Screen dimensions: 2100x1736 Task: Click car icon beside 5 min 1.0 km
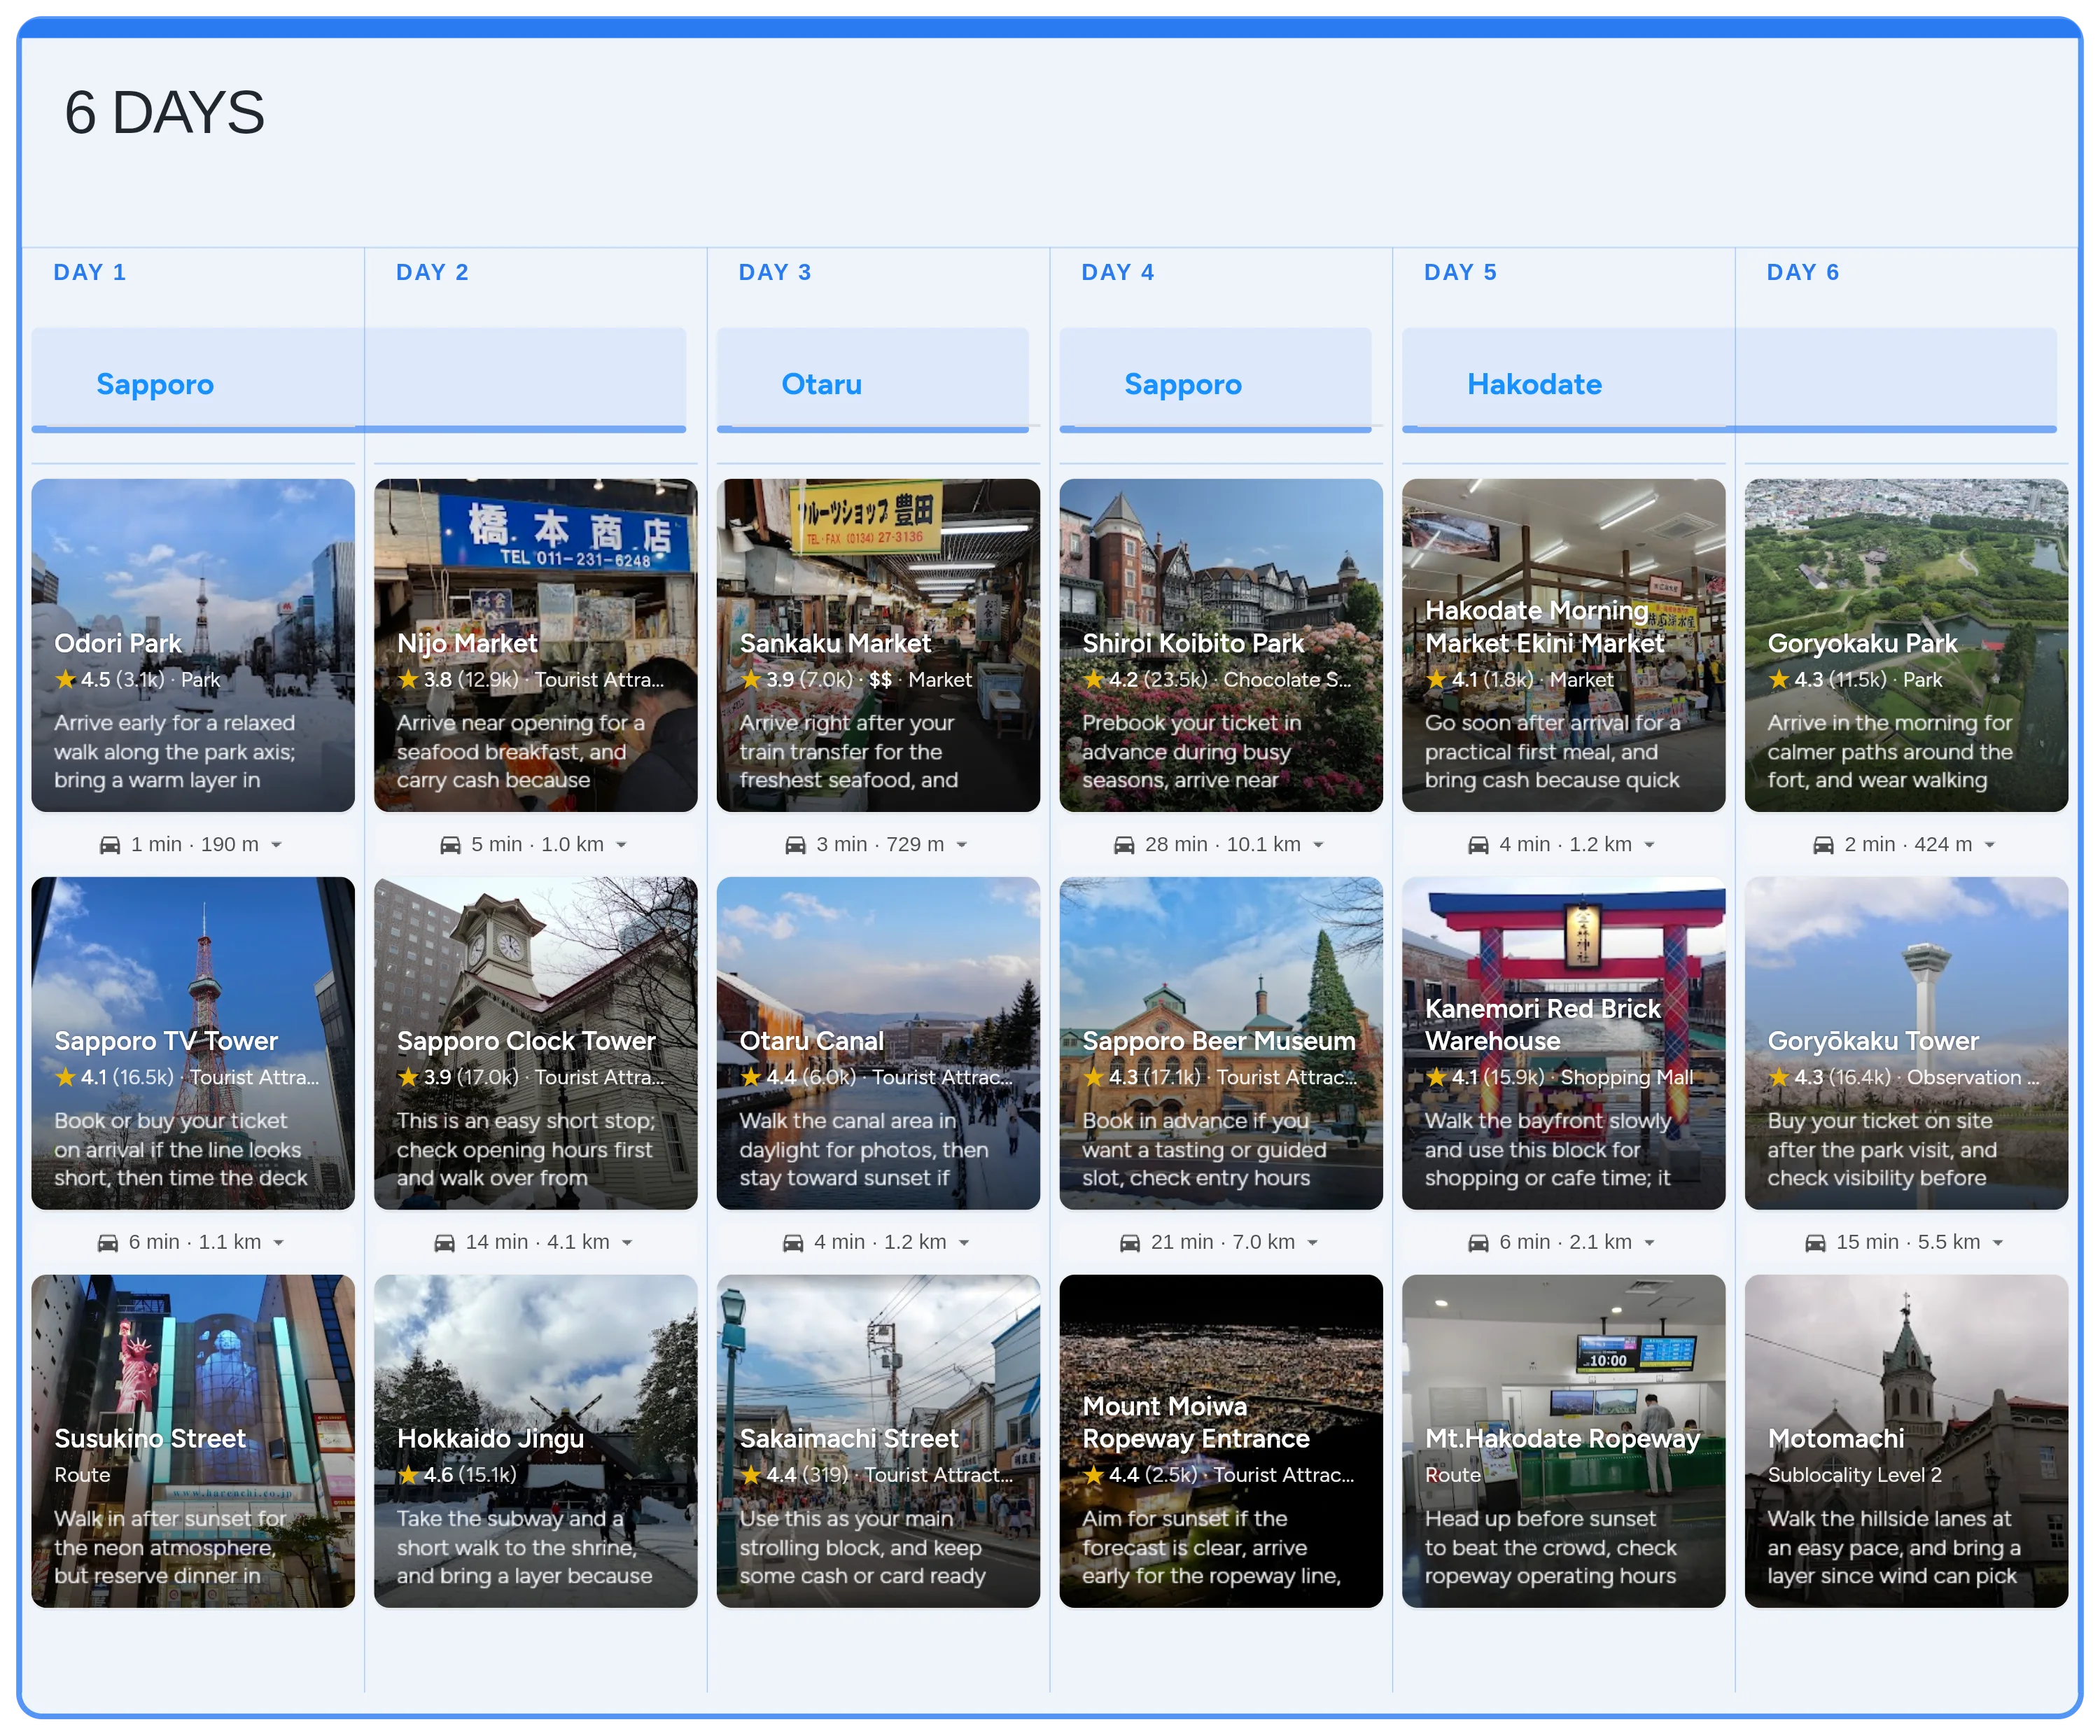point(451,845)
